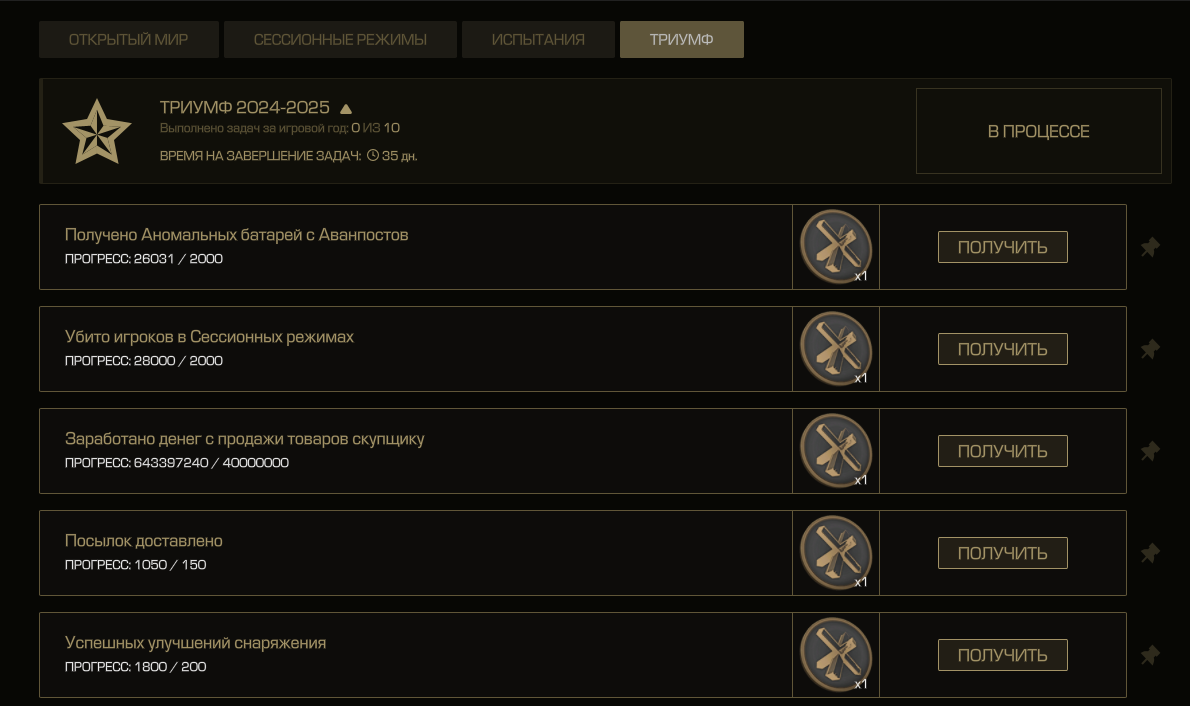Viewport: 1190px width, 706px height.
Task: Click reward medal for Посылок доставлено task
Action: pyautogui.click(x=836, y=553)
